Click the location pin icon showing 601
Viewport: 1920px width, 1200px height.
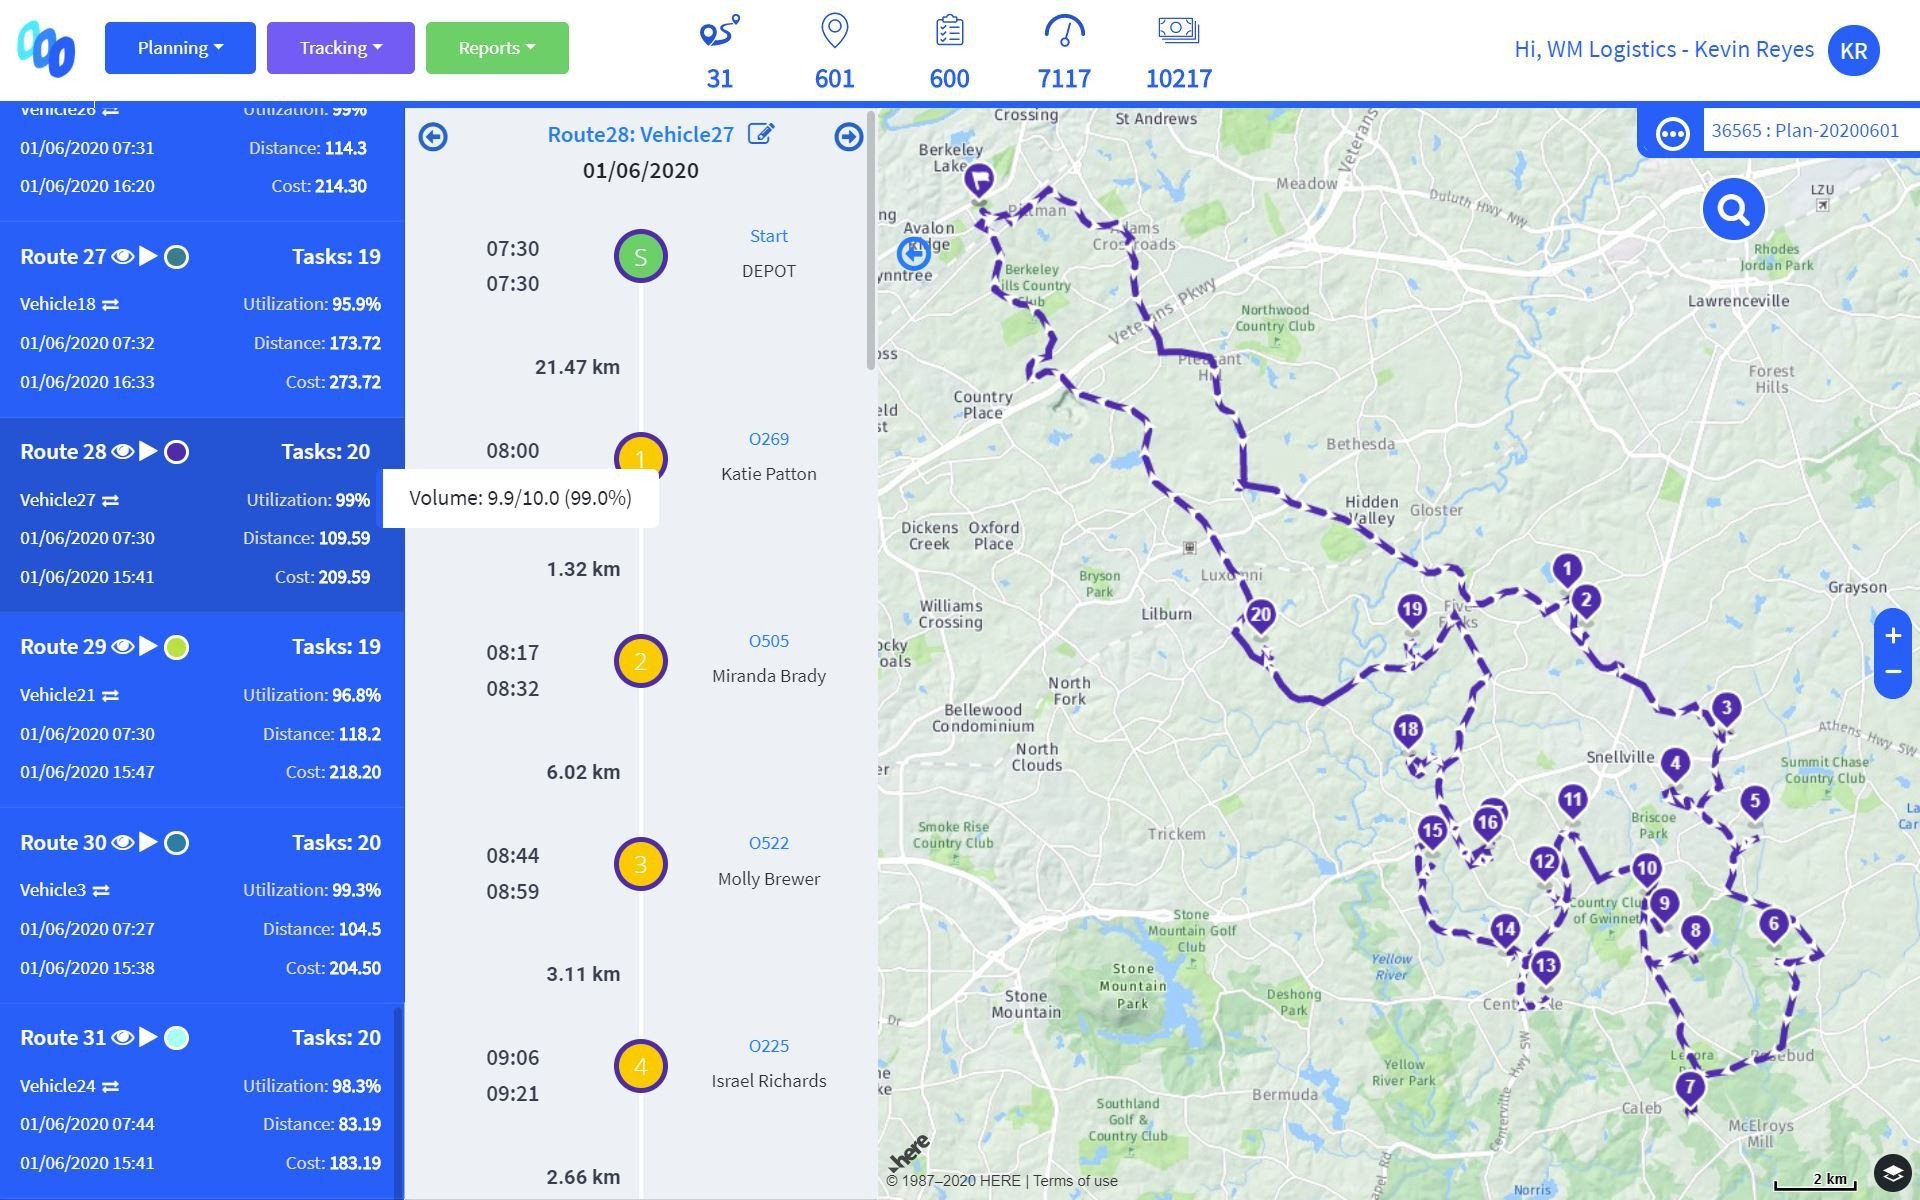tap(834, 31)
